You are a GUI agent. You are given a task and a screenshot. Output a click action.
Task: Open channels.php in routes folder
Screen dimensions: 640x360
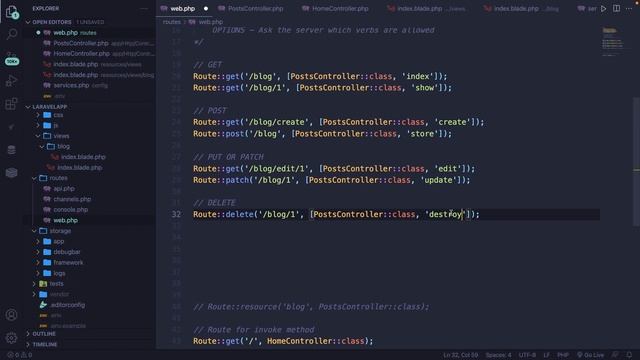(72, 199)
